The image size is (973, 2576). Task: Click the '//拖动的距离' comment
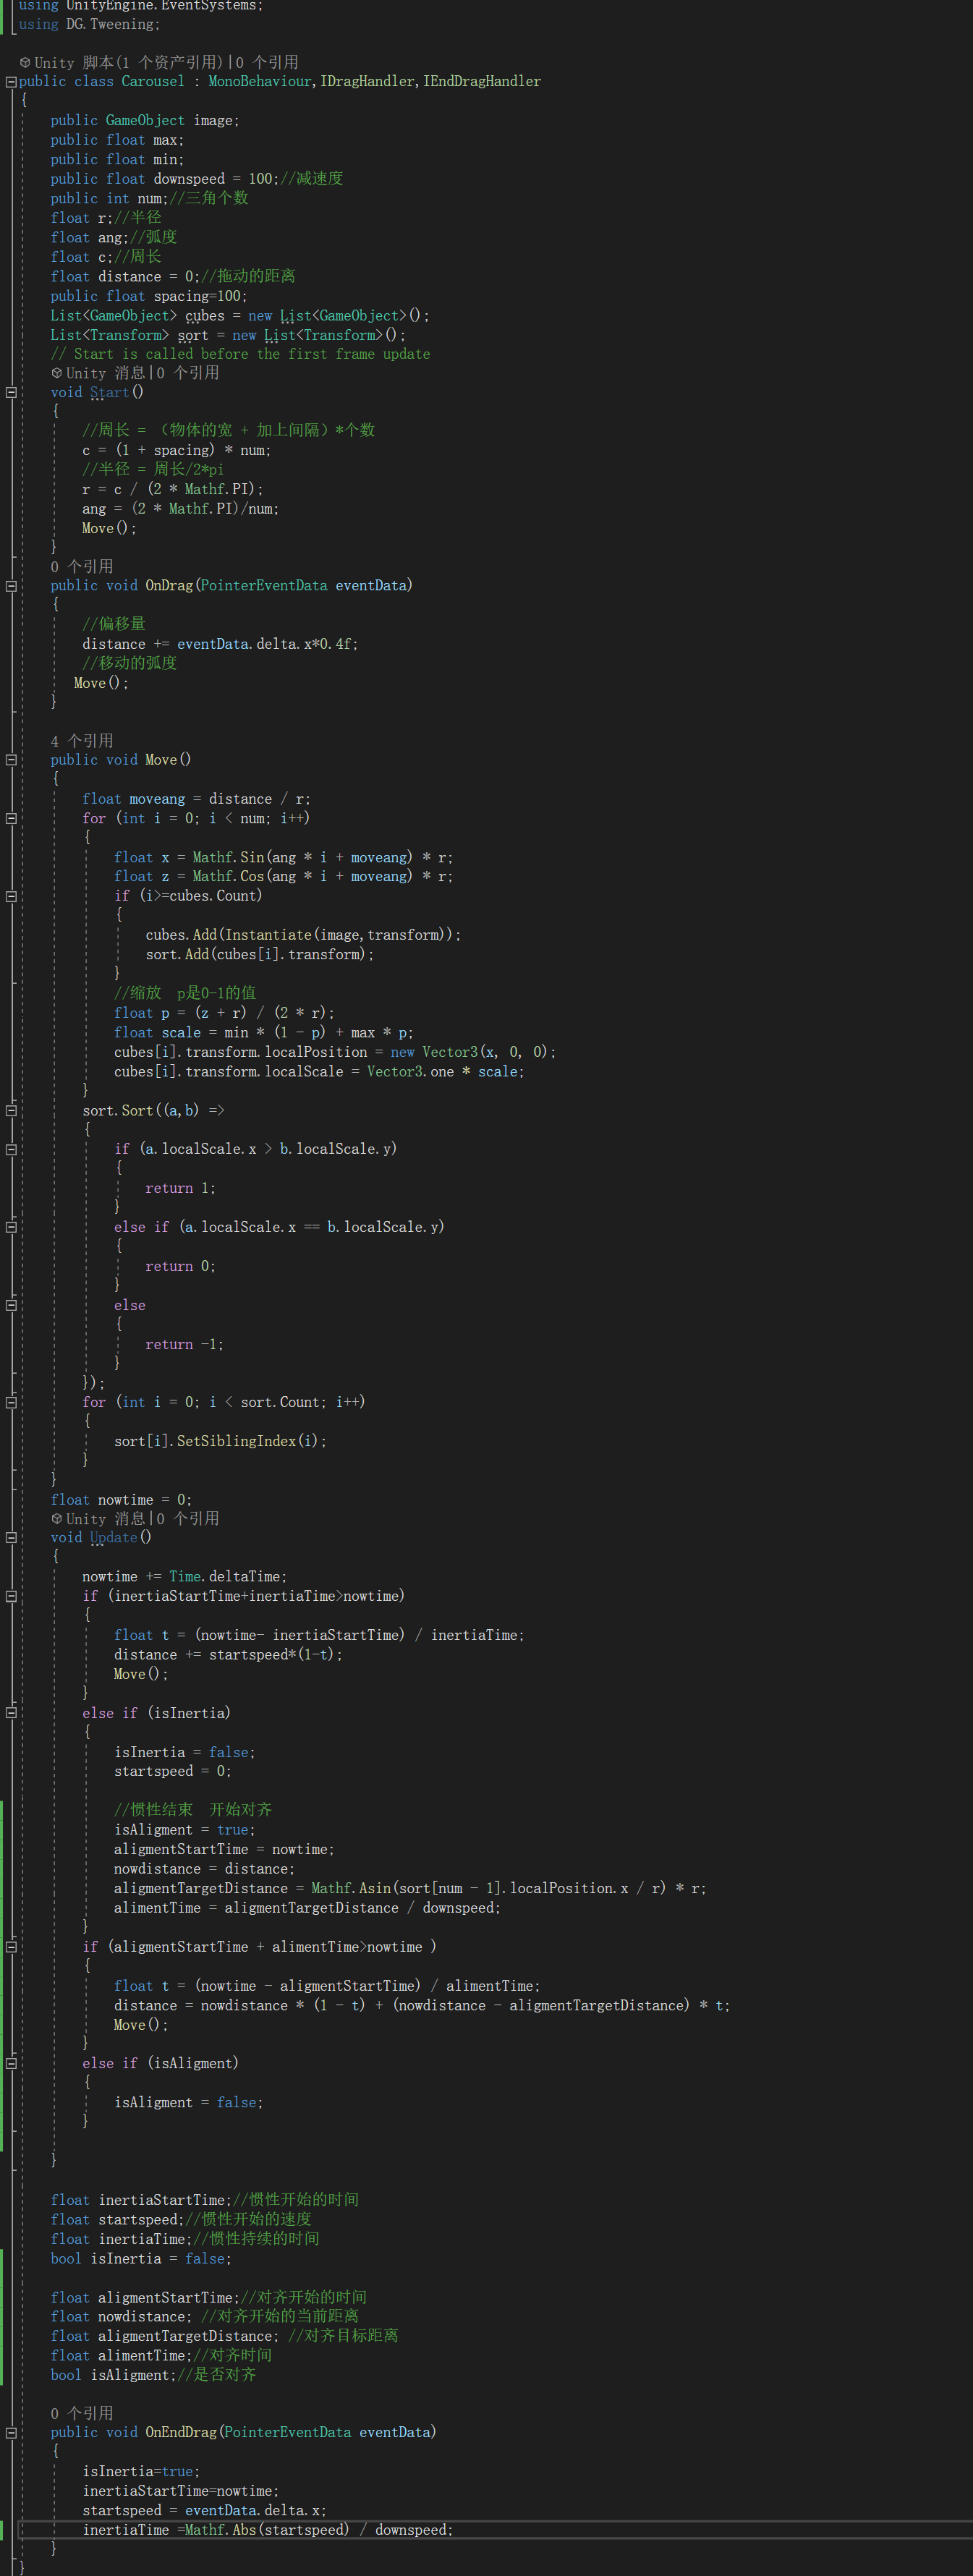pyautogui.click(x=249, y=276)
